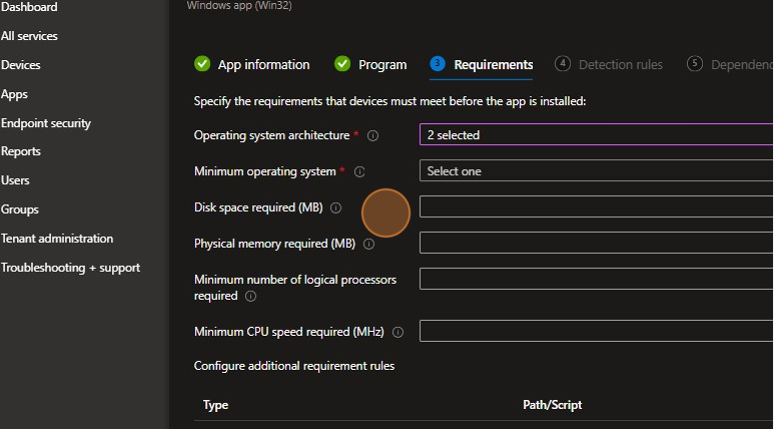Click the green checkmark for App information
Screen dimensions: 774x429
tap(203, 64)
